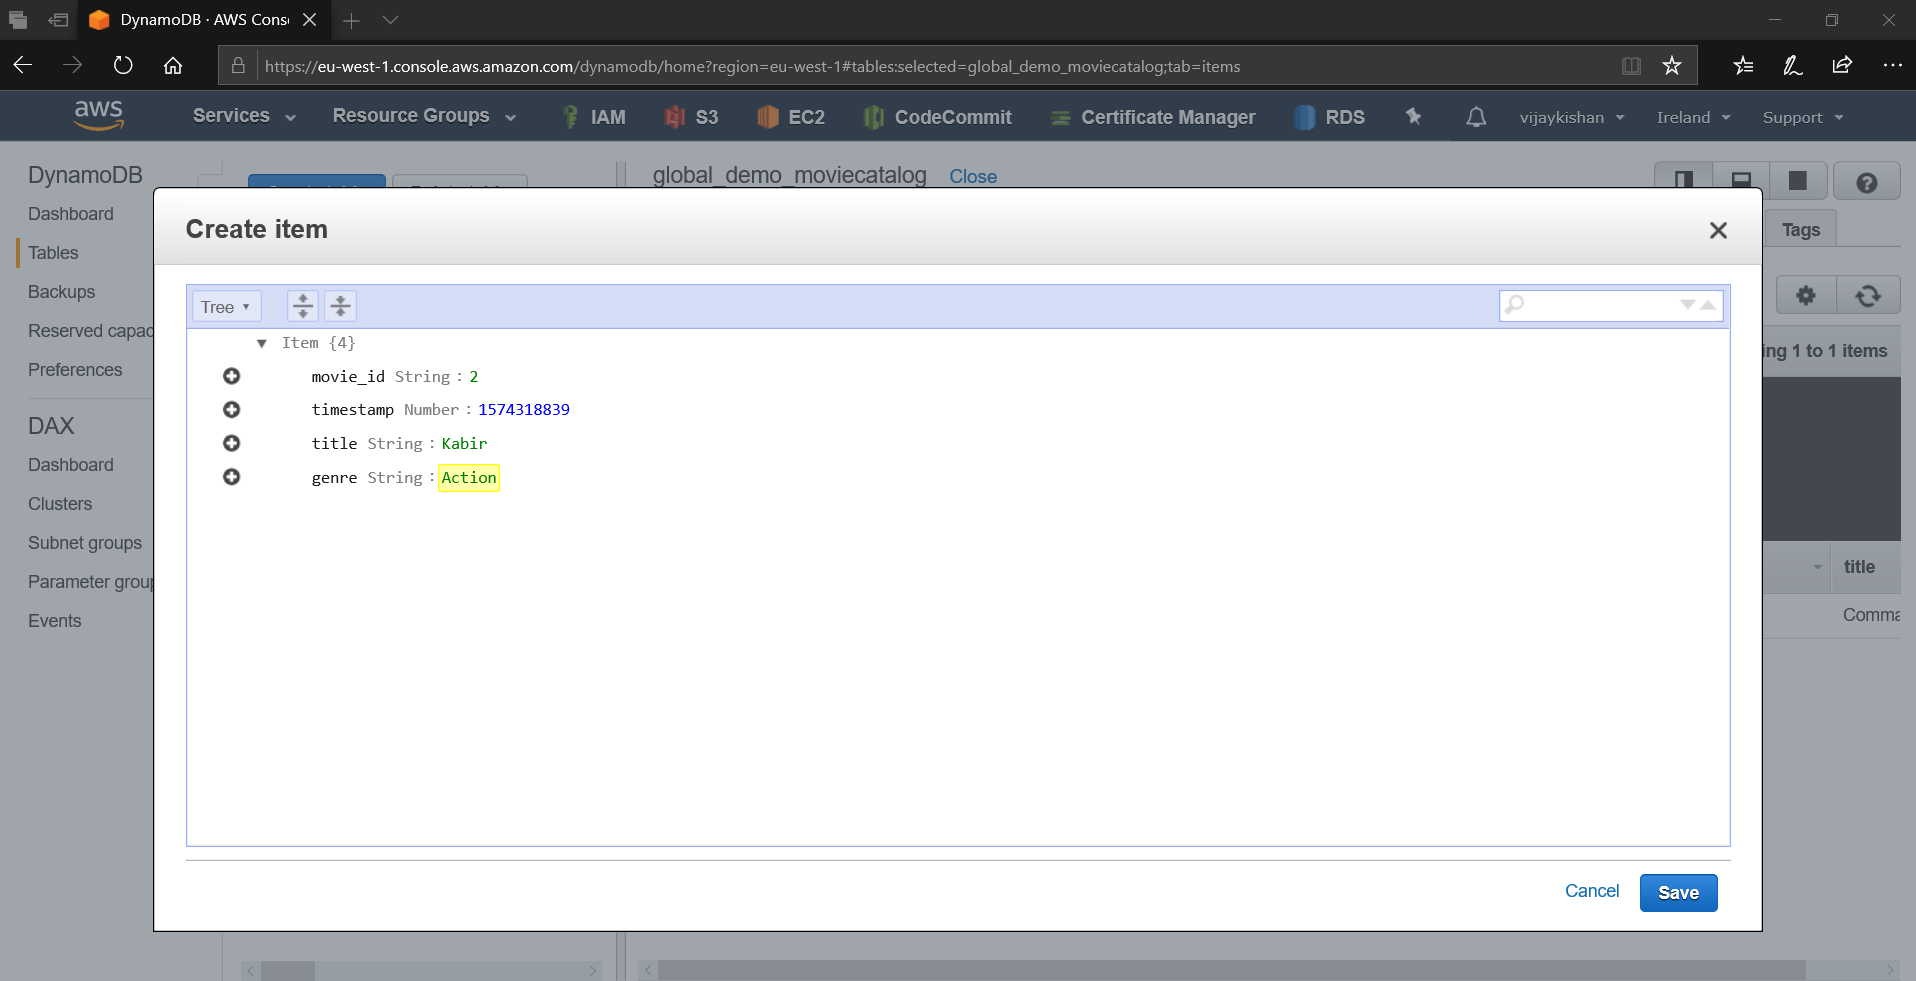Go to the Certificate Manager shortcut
This screenshot has height=981, width=1916.
1152,117
